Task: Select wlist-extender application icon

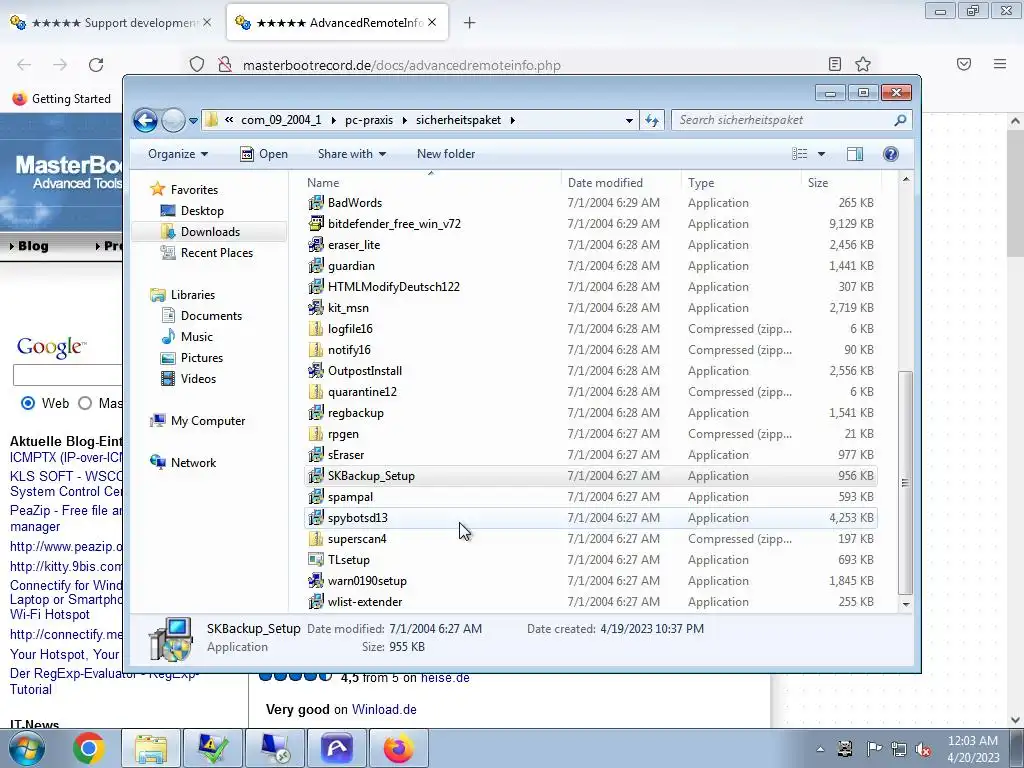Action: coord(316,601)
